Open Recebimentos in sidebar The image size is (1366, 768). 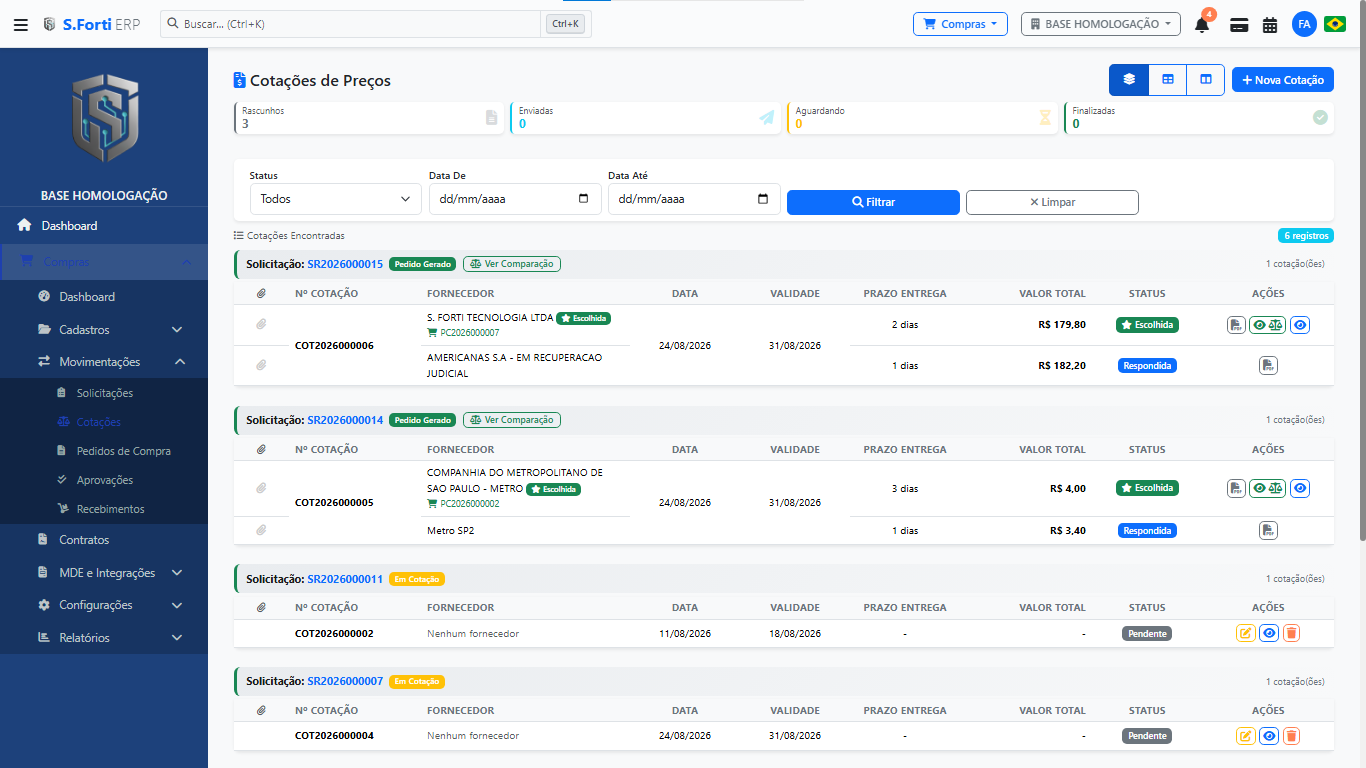[104, 509]
